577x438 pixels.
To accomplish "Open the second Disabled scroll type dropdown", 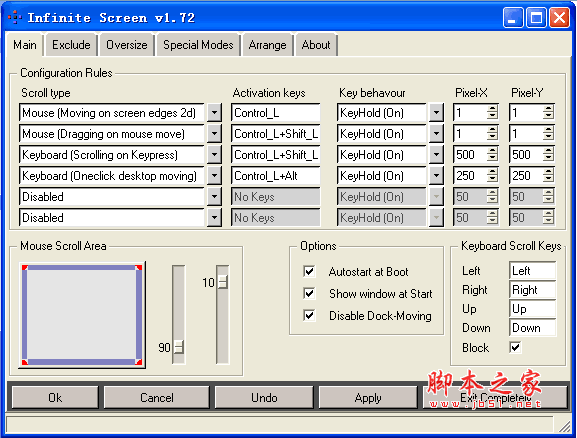I will [214, 218].
